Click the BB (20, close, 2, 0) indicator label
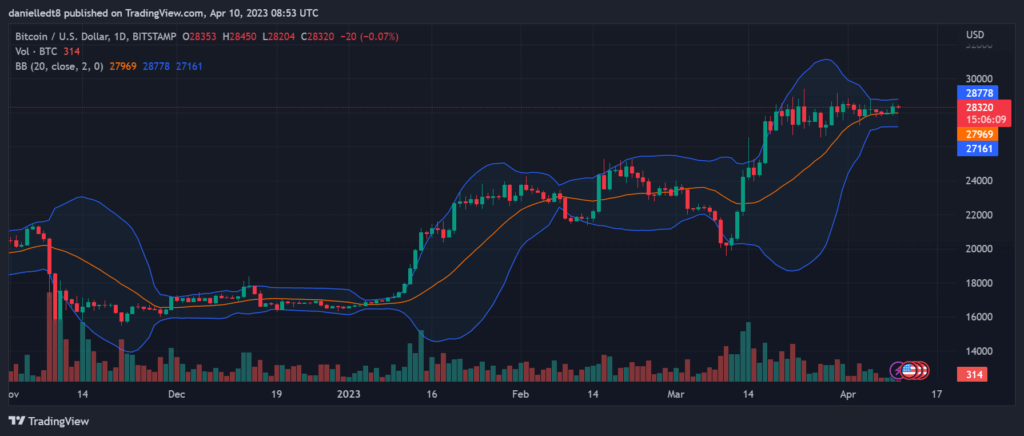The height and width of the screenshot is (436, 1024). tap(59, 66)
